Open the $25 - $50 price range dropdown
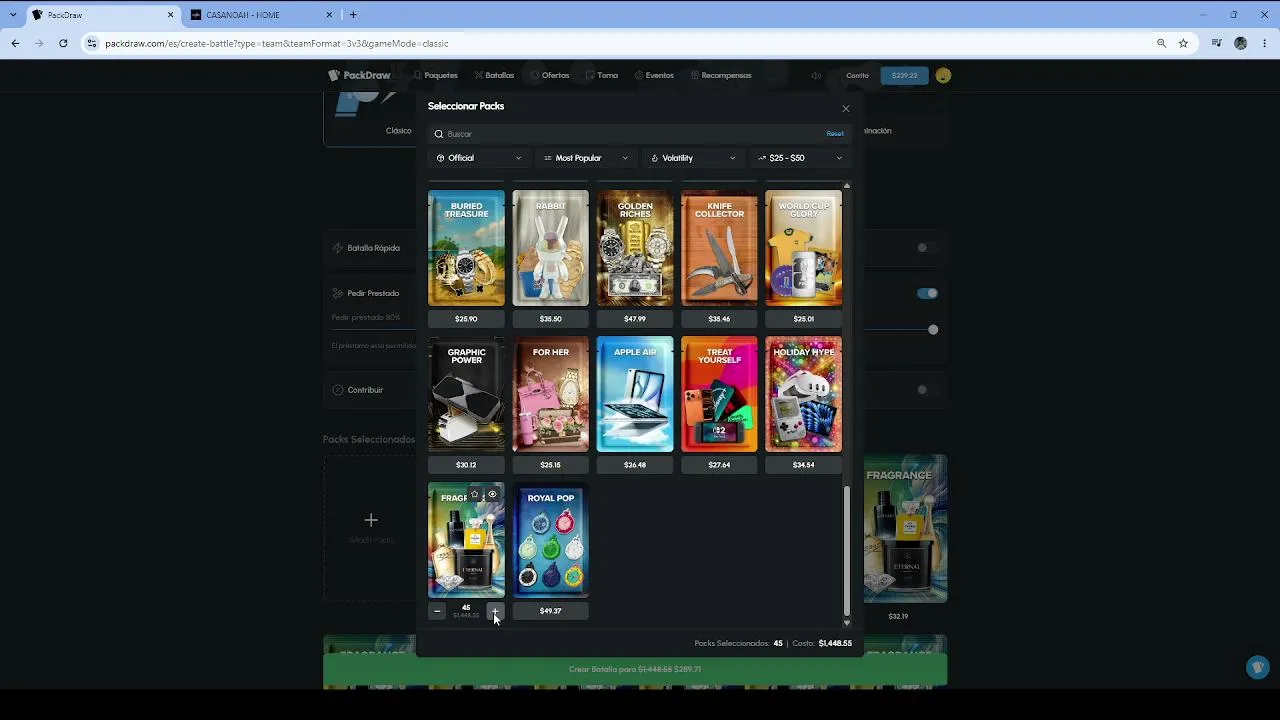 [800, 158]
